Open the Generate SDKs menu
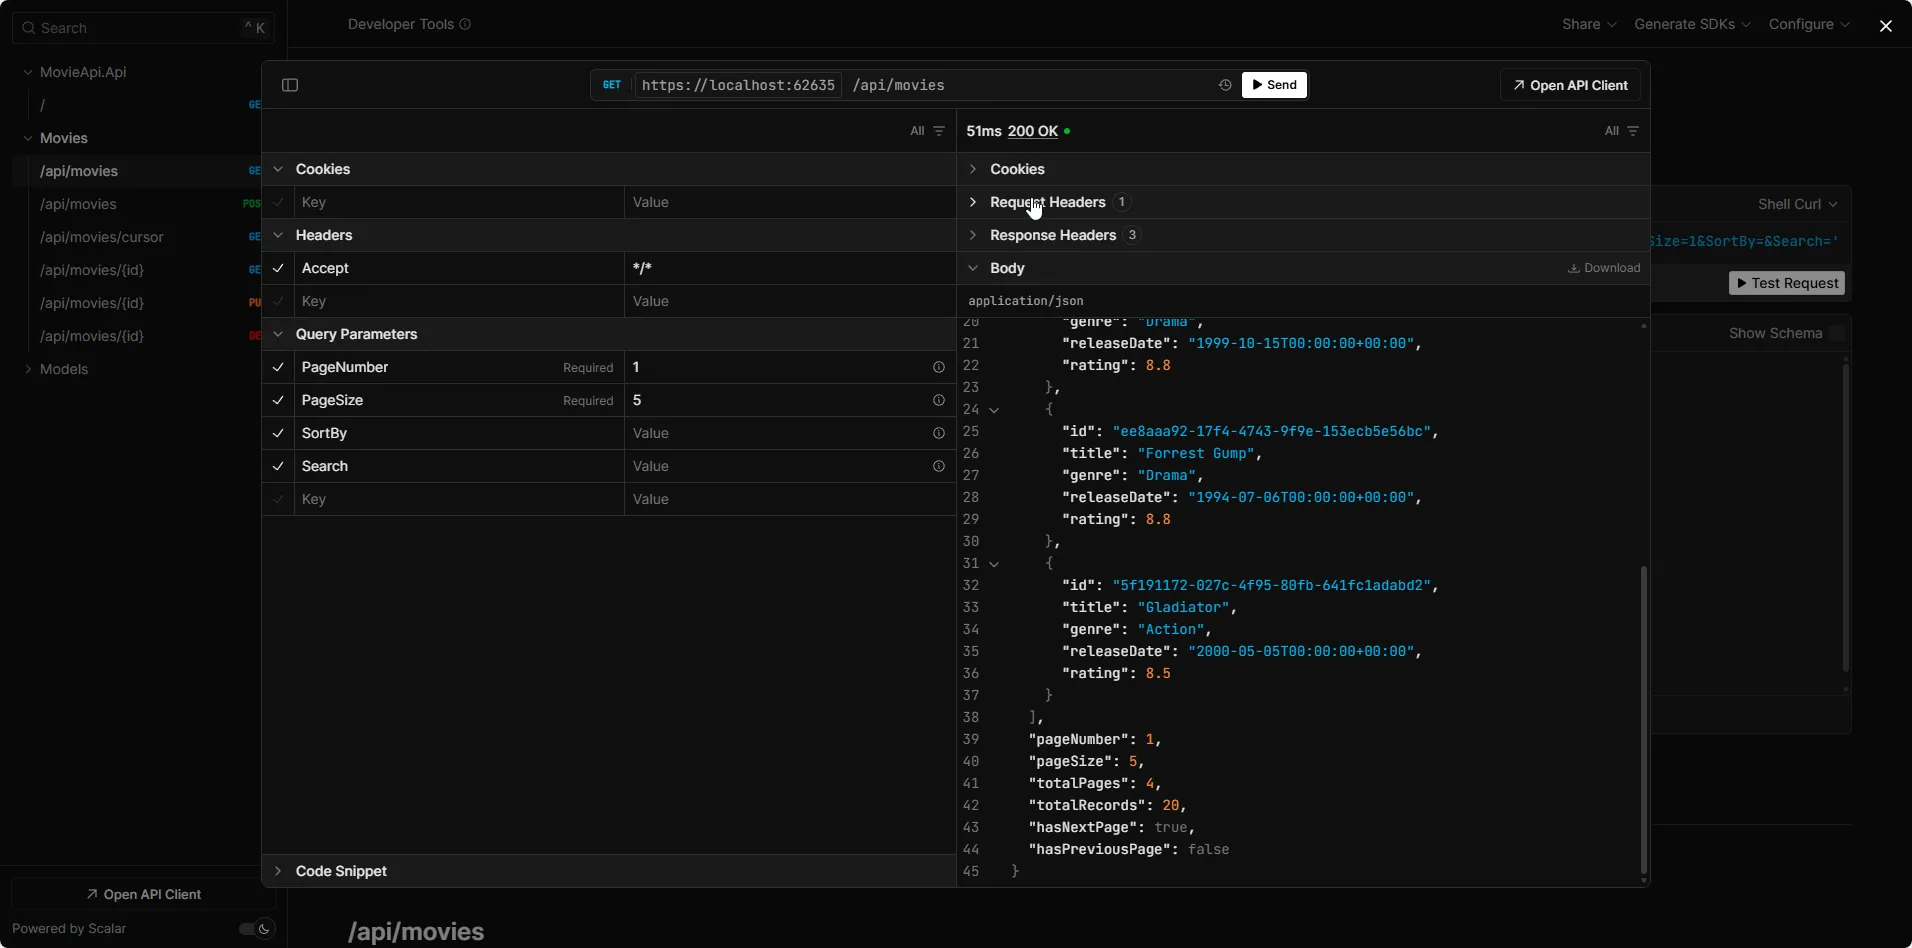The width and height of the screenshot is (1912, 948). [1691, 24]
